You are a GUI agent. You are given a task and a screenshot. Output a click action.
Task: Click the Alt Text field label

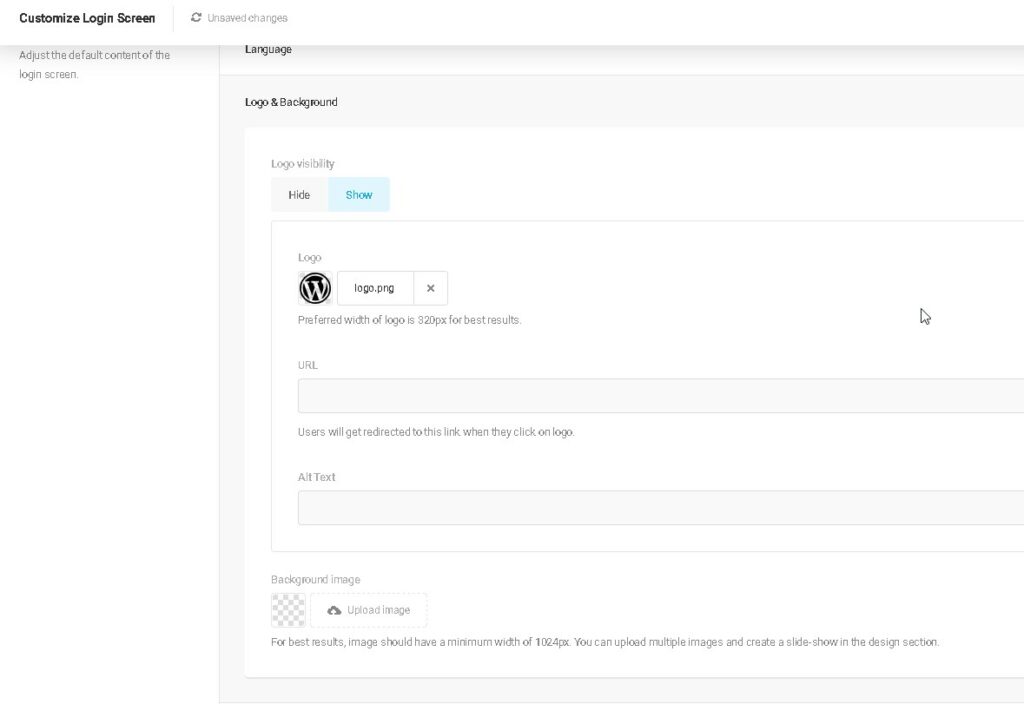pyautogui.click(x=316, y=477)
